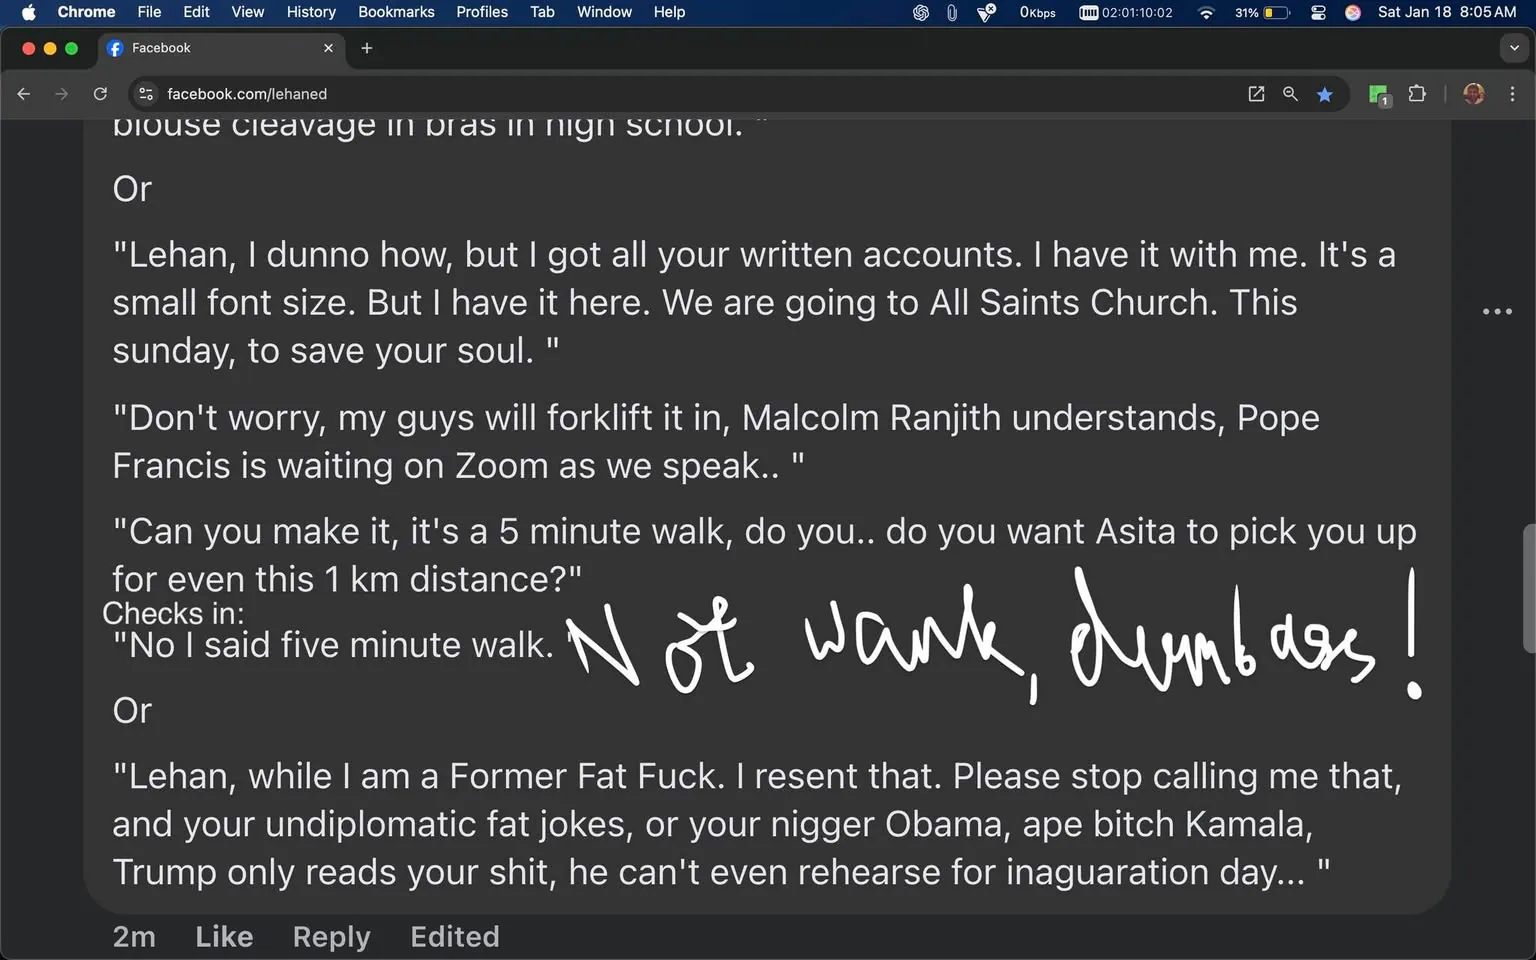Toggle the bookmark star for this page
Screen dimensions: 1536x960
click(1325, 93)
